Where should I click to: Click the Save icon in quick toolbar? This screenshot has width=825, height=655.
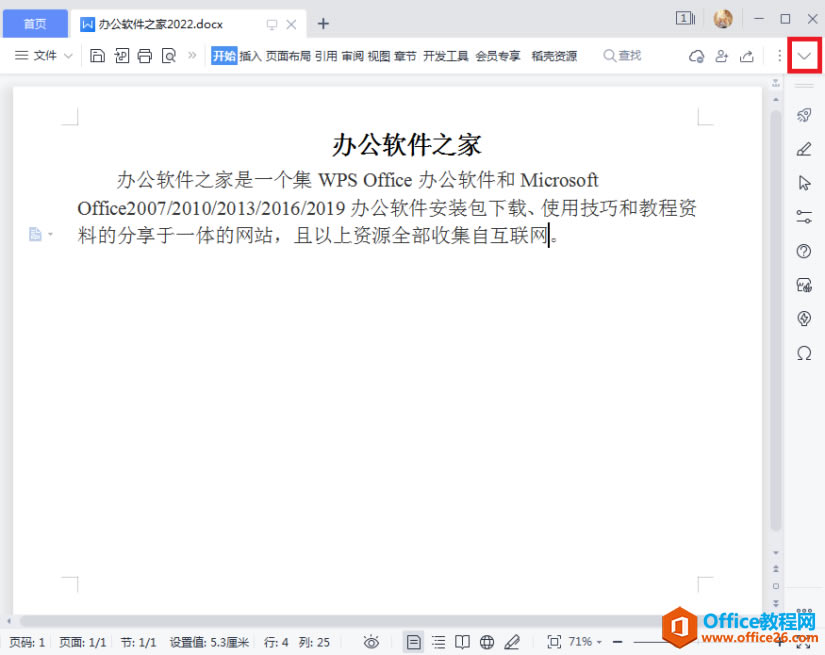[97, 56]
